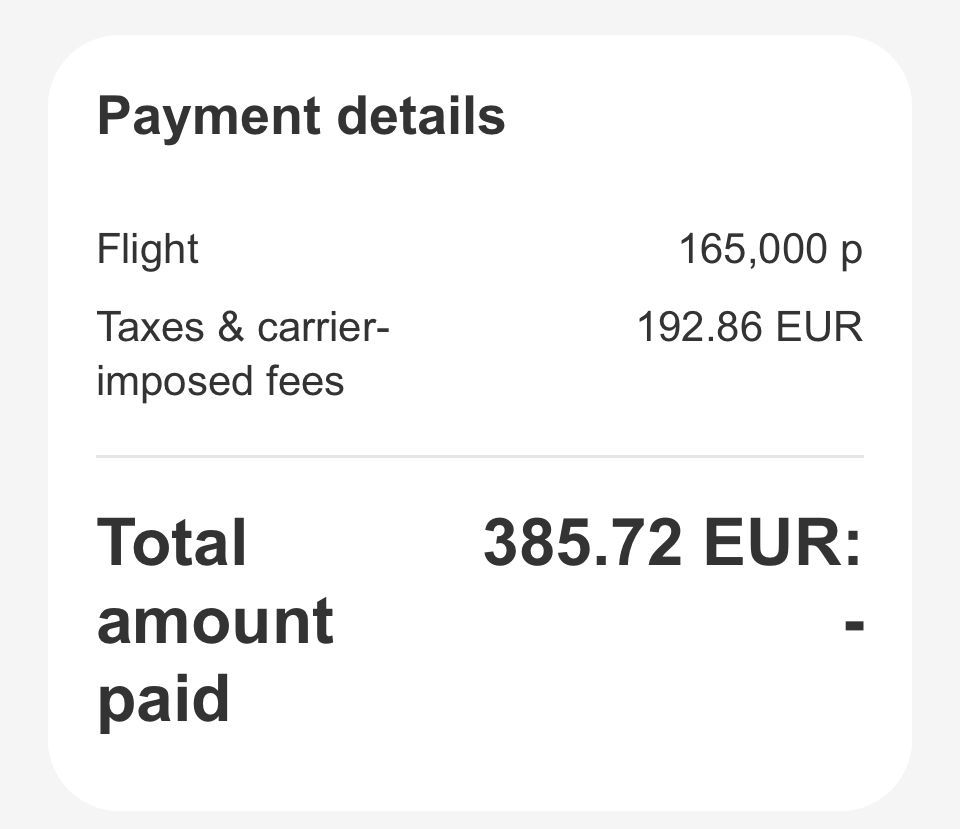Click the bold word "paid"
The image size is (960, 829).
click(x=163, y=698)
